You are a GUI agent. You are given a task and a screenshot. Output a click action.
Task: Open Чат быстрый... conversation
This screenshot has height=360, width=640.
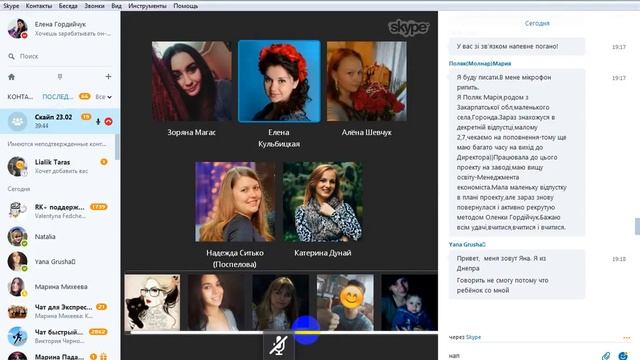(60, 336)
